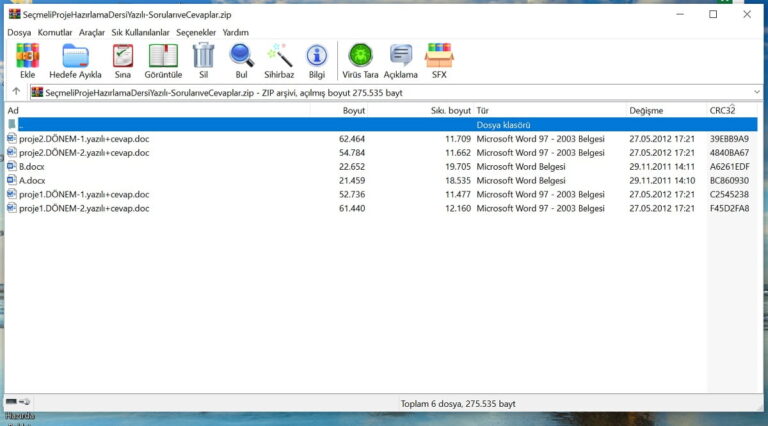Image resolution: width=768 pixels, height=426 pixels.
Task: Open the Sık Kullanılanlar menu
Action: point(141,32)
